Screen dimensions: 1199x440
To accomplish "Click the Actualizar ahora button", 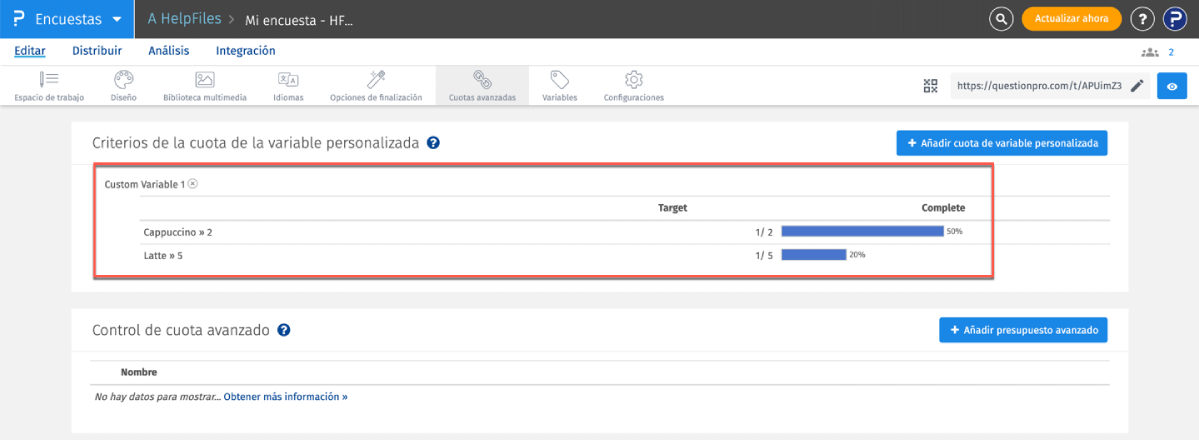I will tap(1071, 19).
